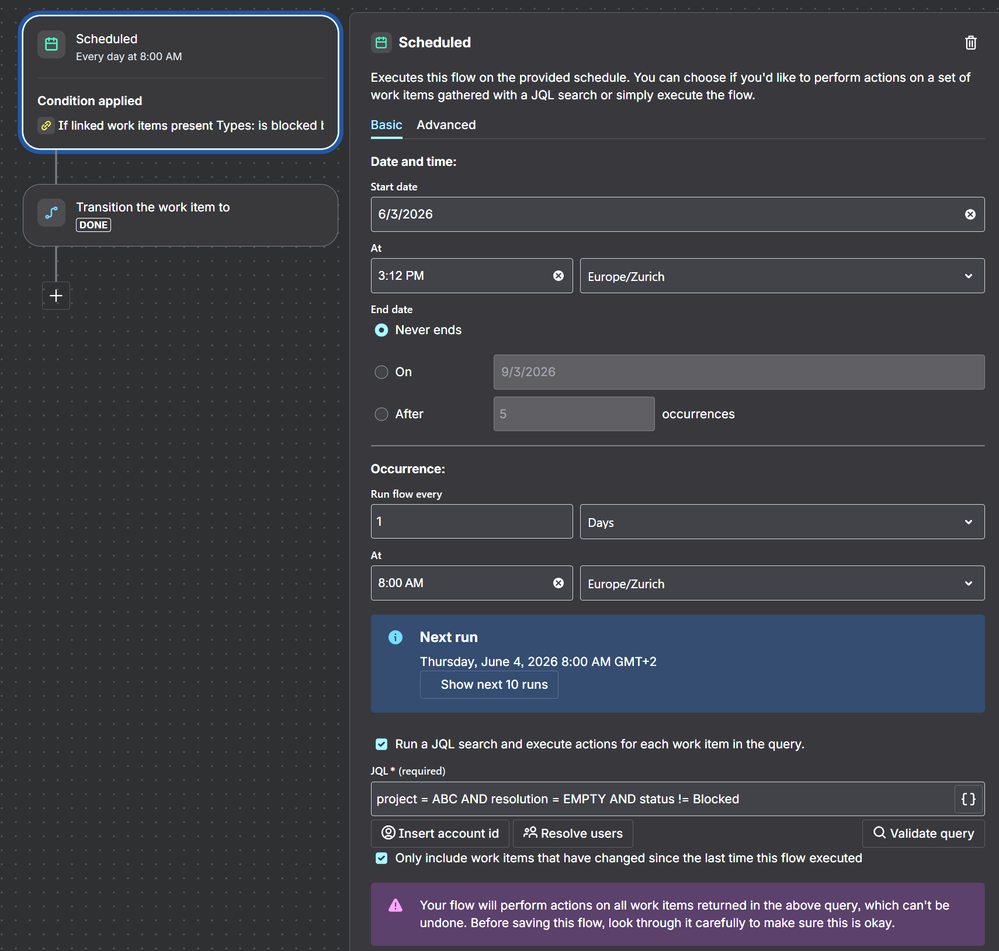Click the calendar icon on the Scheduled flow card
This screenshot has width=999, height=951.
52,45
